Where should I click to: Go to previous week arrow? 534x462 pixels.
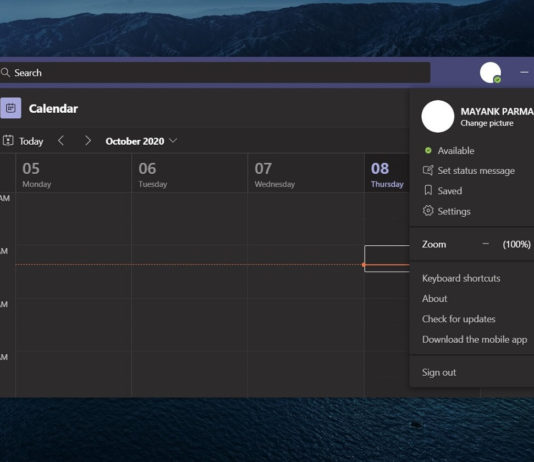61,141
